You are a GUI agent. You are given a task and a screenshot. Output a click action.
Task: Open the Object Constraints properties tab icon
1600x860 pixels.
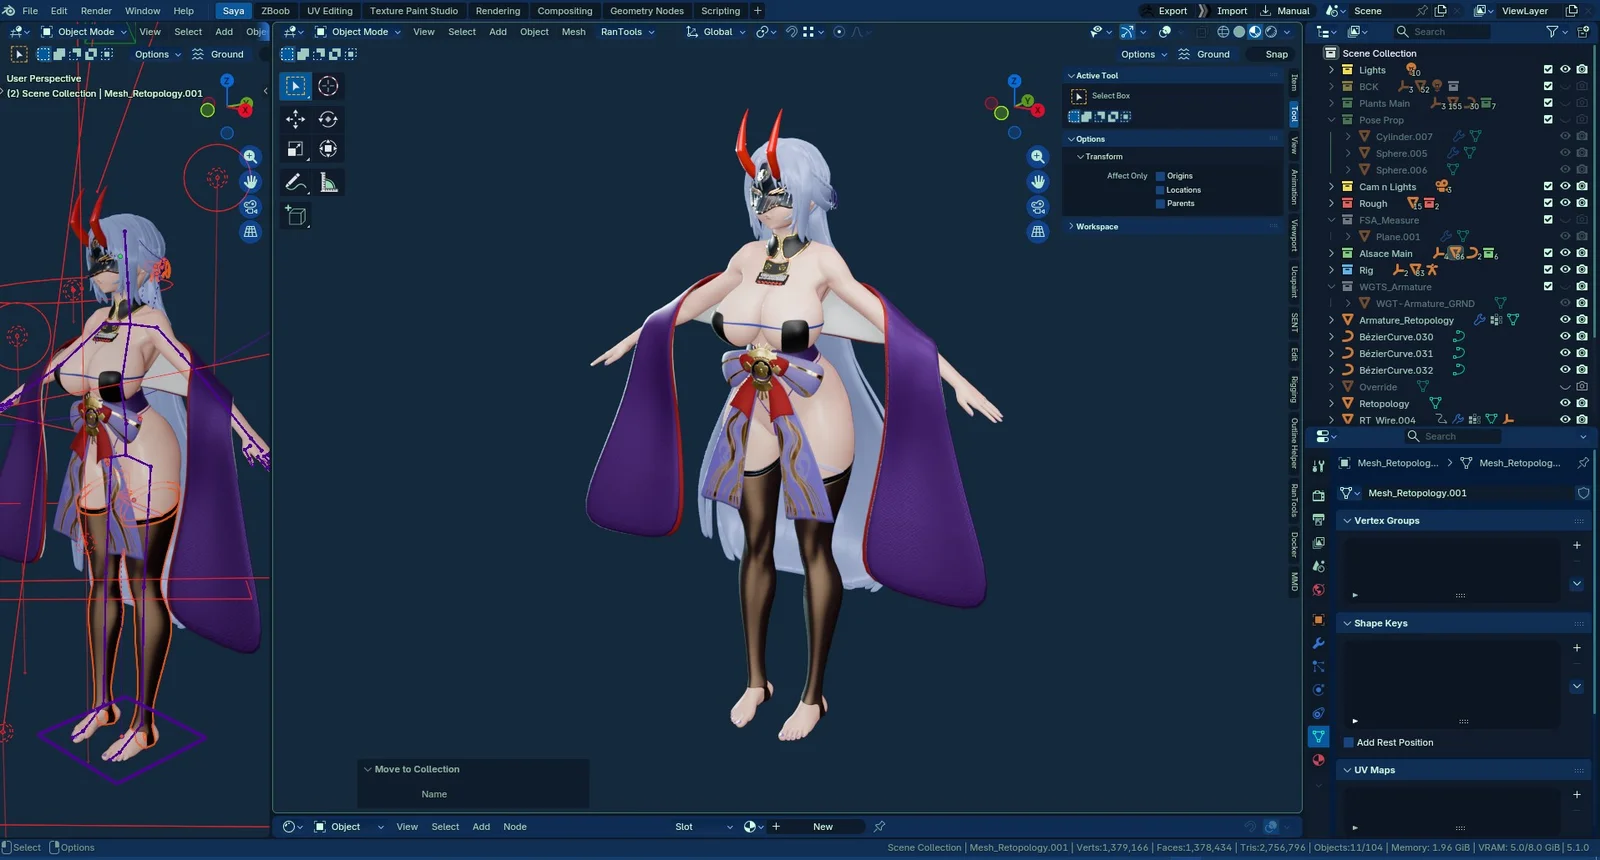coord(1318,713)
